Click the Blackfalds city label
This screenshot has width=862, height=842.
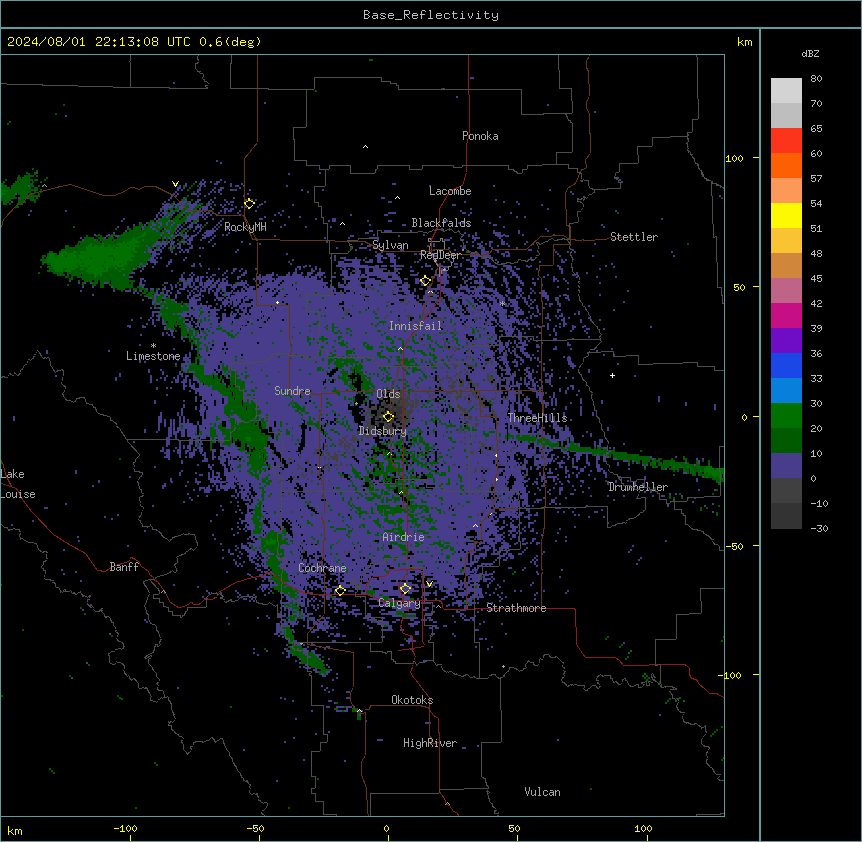point(441,223)
